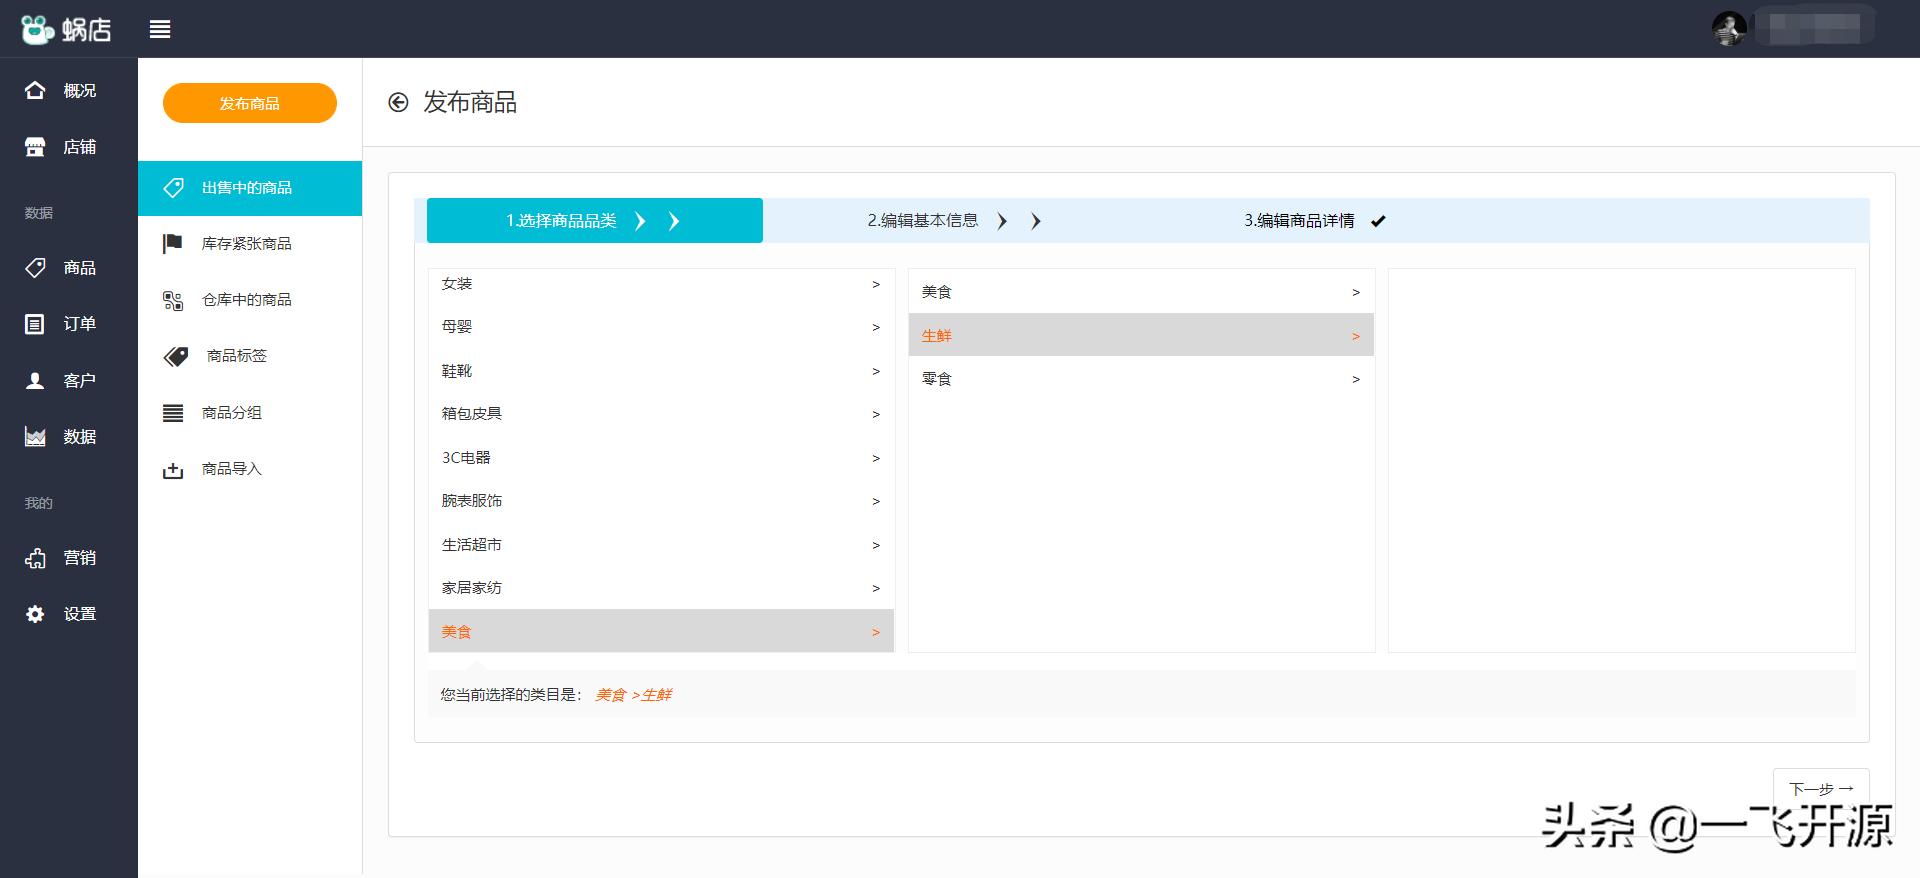Go to step 2.编辑基本信息
The height and width of the screenshot is (878, 1920).
click(923, 221)
